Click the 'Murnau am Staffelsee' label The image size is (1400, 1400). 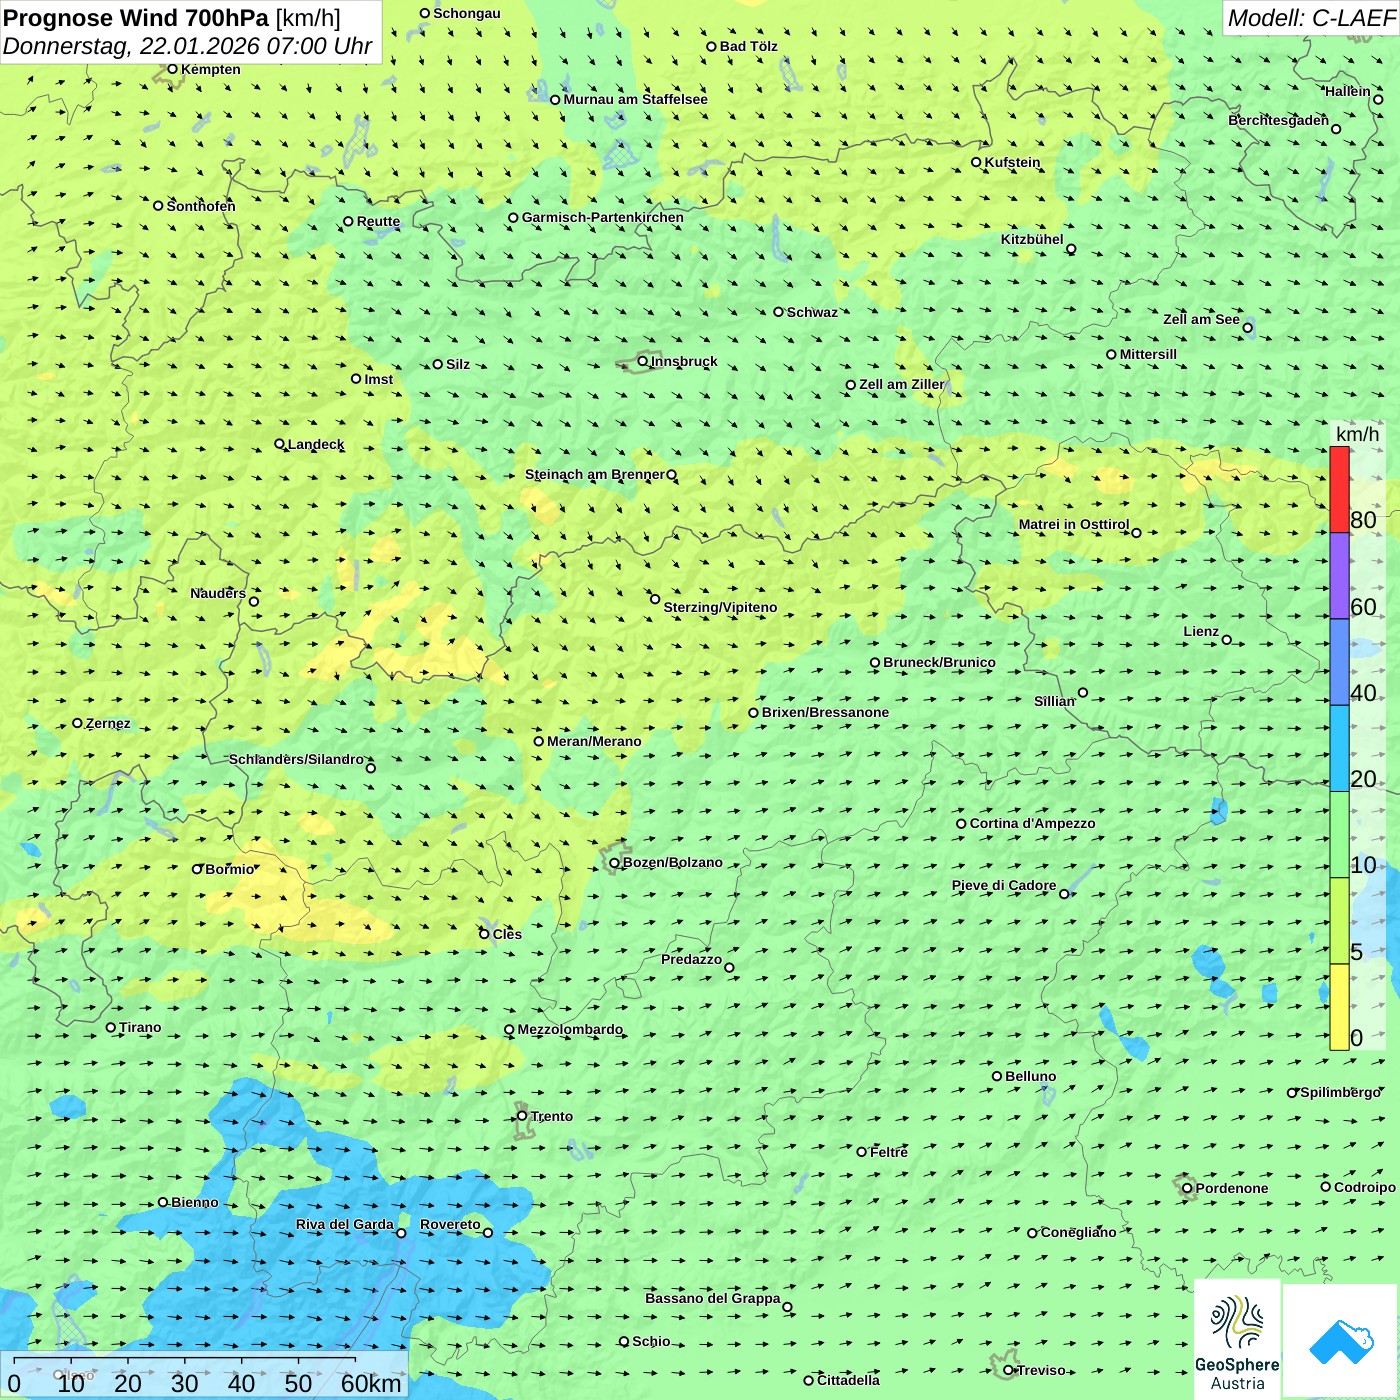click(x=635, y=99)
